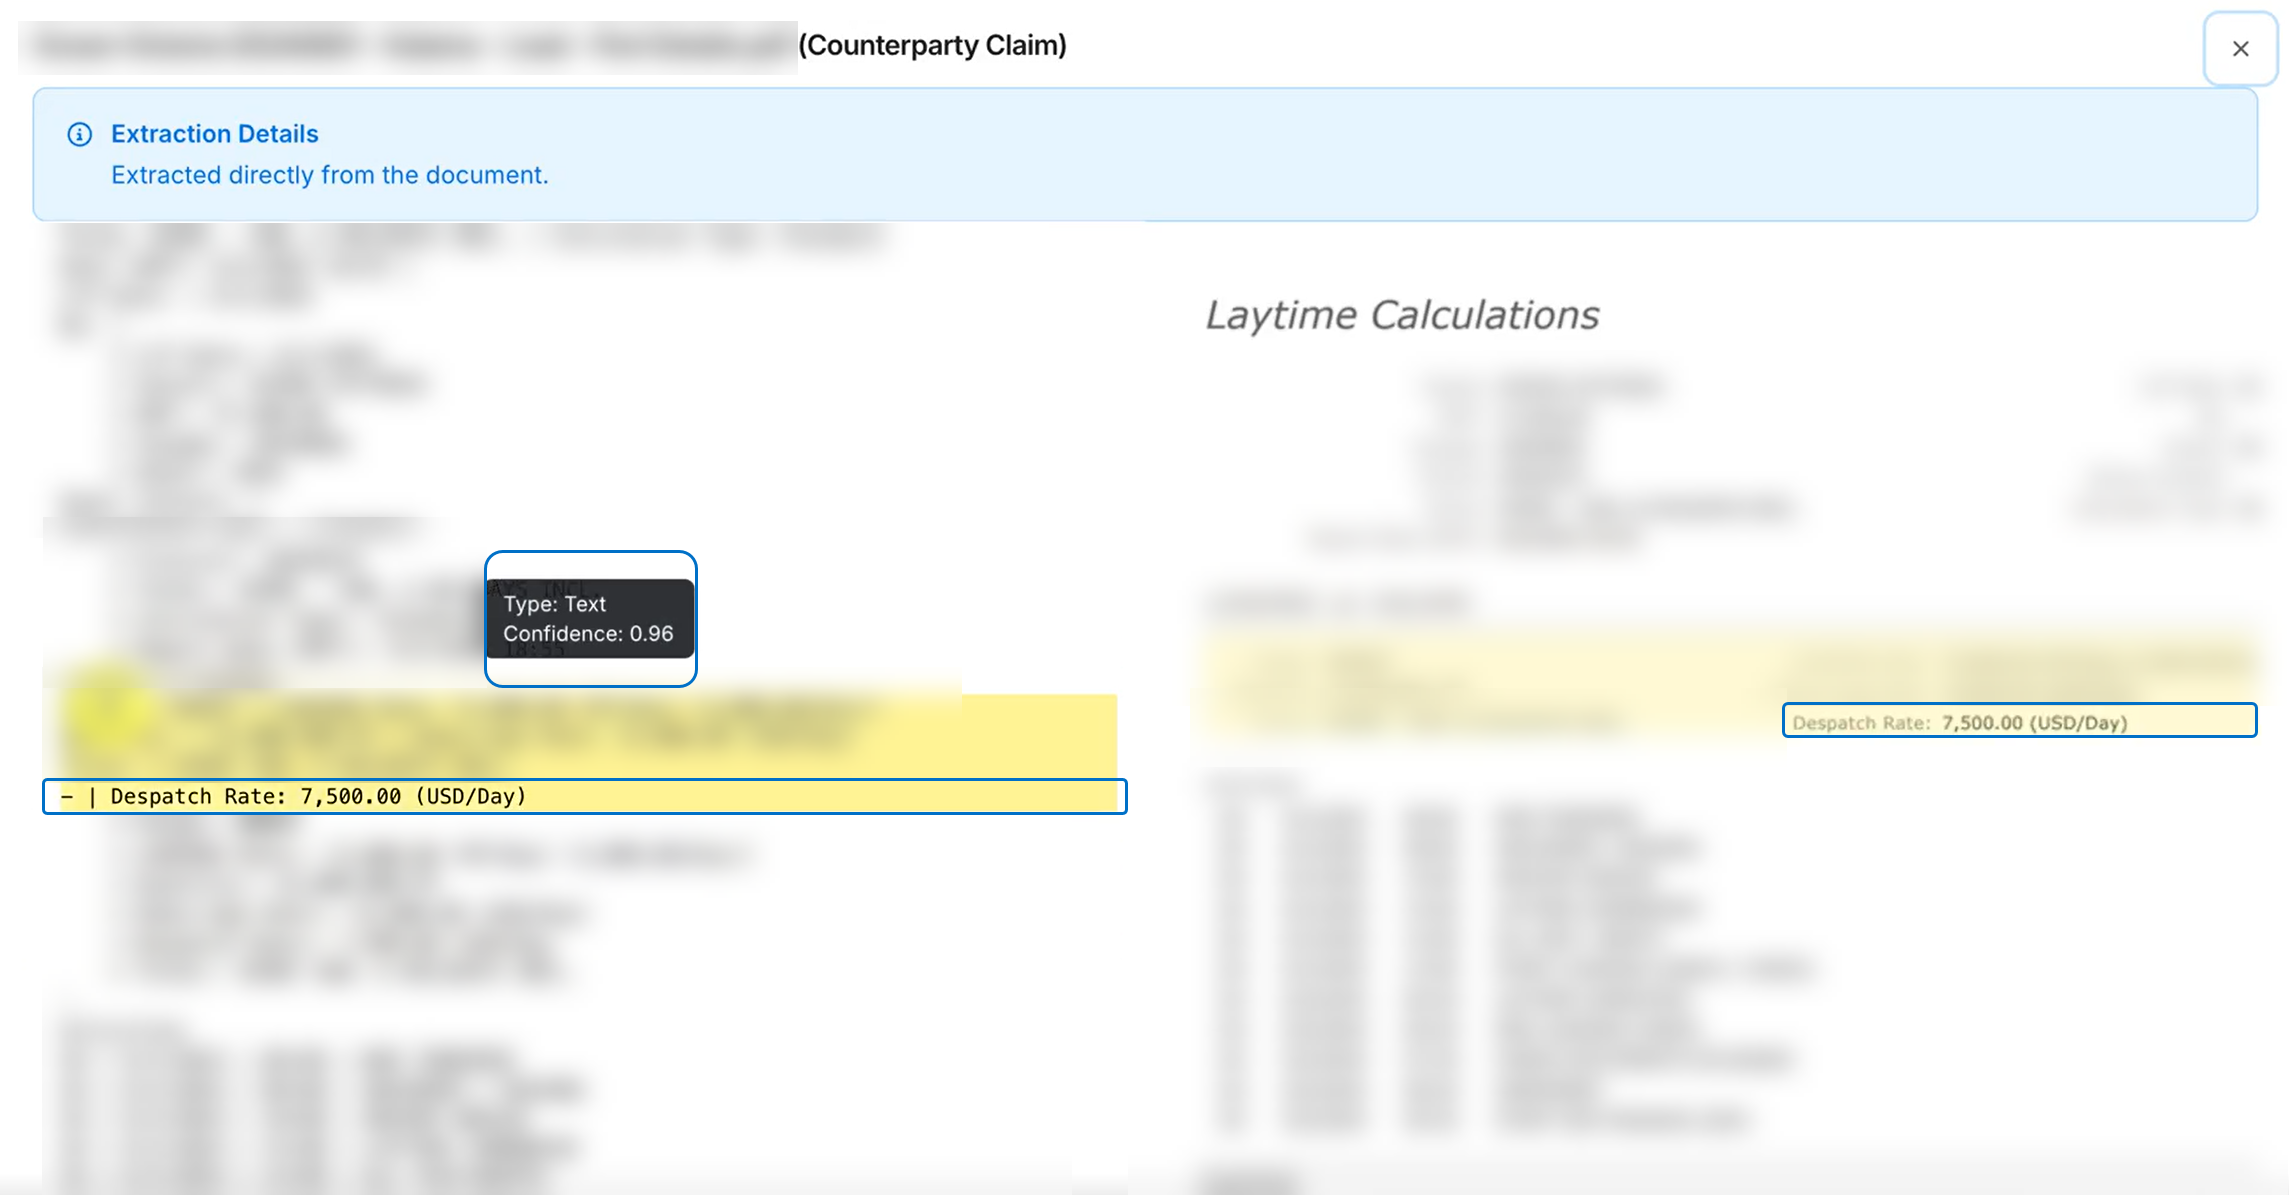Click the 'Confidence: 0.96' tooltip line

(x=588, y=634)
